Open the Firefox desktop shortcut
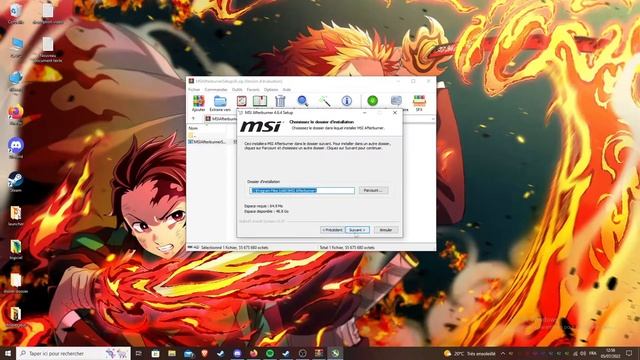The width and height of the screenshot is (640, 360). [x=16, y=115]
